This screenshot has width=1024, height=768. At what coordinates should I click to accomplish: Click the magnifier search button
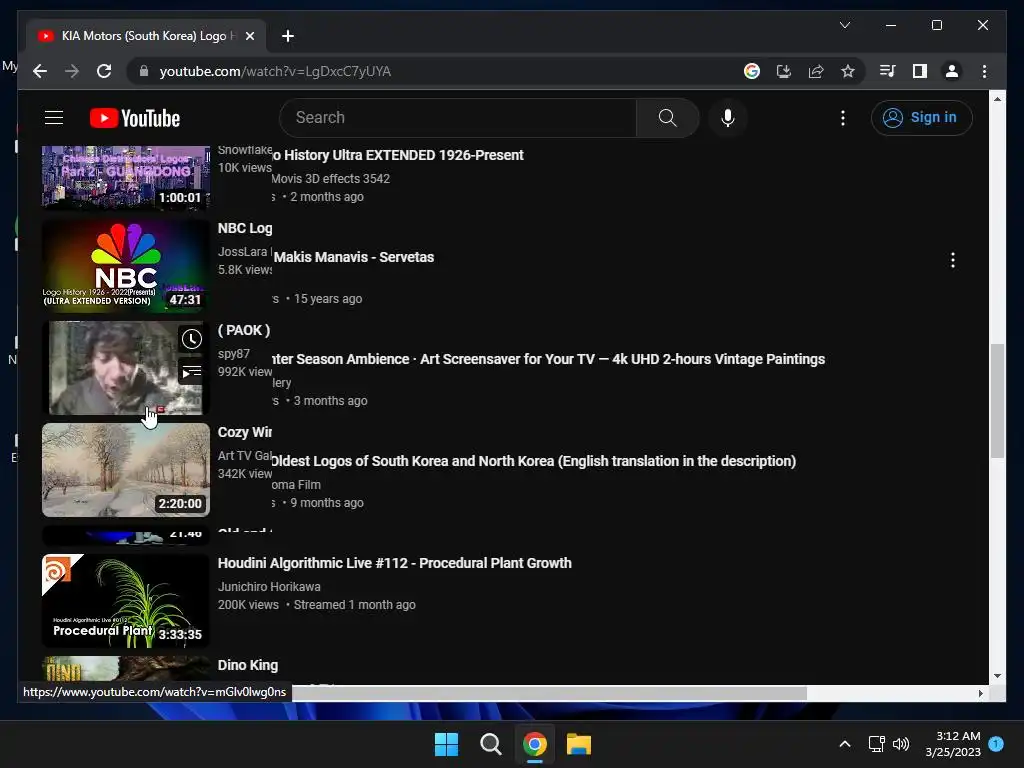pyautogui.click(x=667, y=118)
